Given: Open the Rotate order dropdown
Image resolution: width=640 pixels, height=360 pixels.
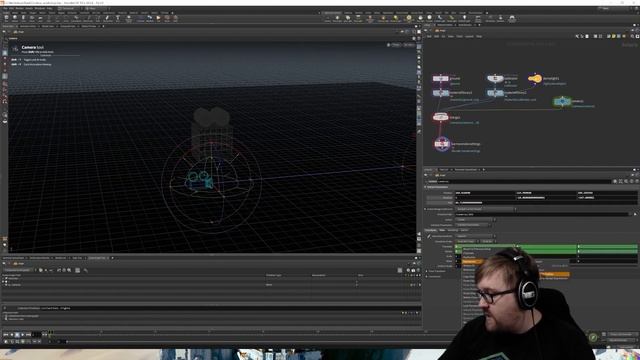Looking at the screenshot, I should click(488, 241).
